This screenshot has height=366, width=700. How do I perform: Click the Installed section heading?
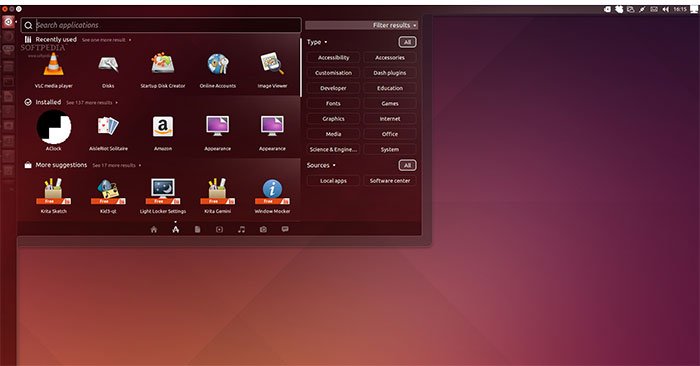coord(48,102)
